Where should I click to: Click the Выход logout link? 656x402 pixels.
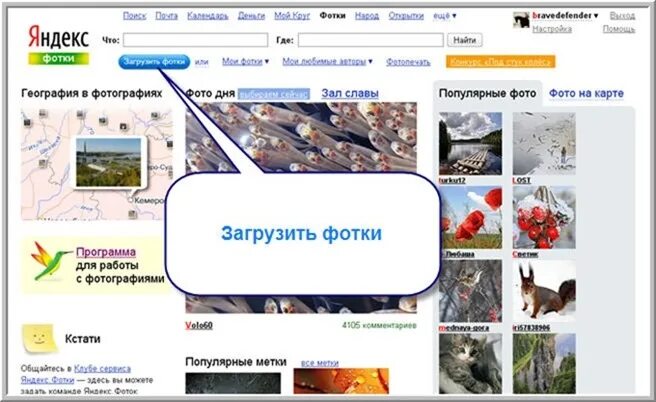(x=622, y=16)
